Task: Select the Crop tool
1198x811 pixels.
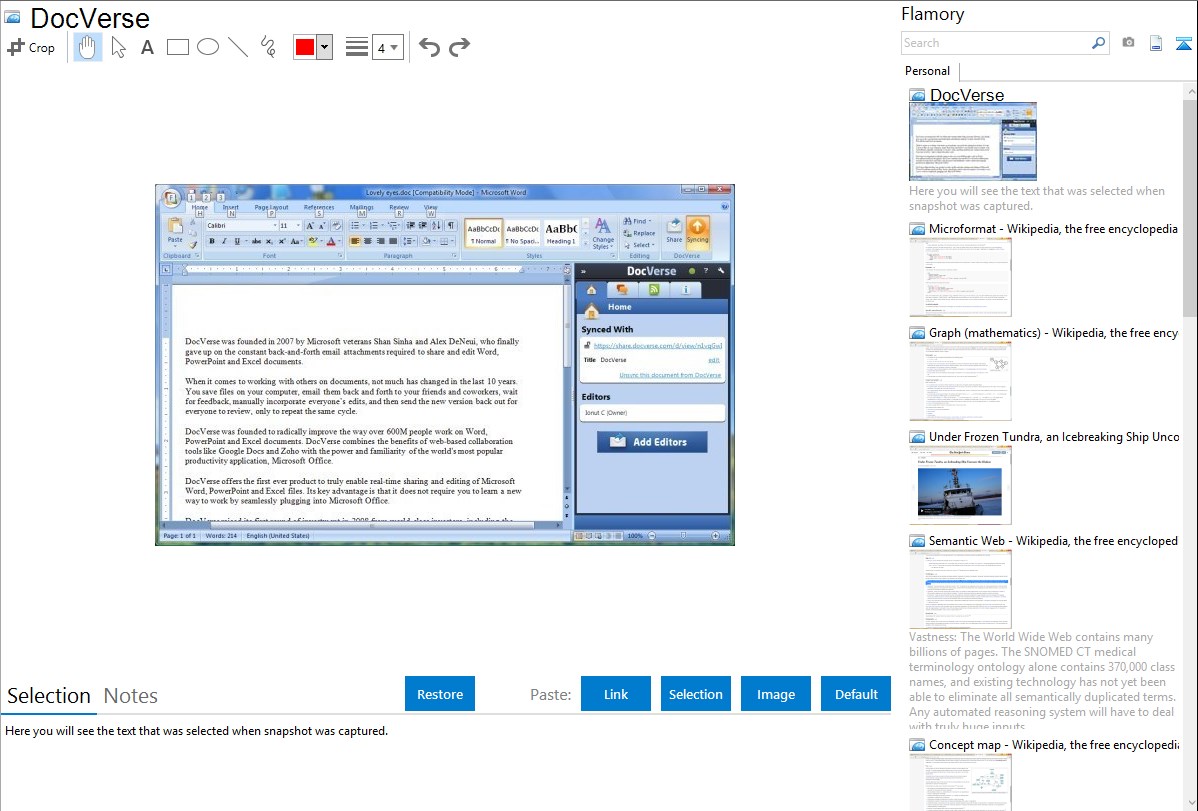Action: 31,47
